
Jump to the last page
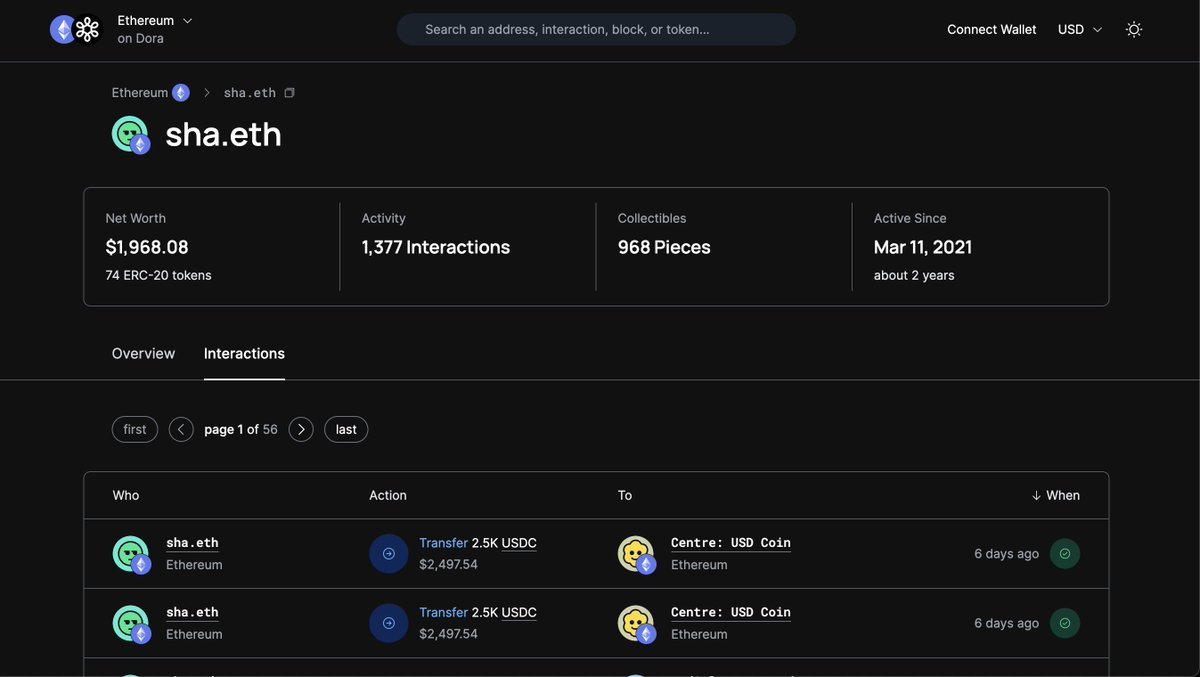(x=346, y=429)
